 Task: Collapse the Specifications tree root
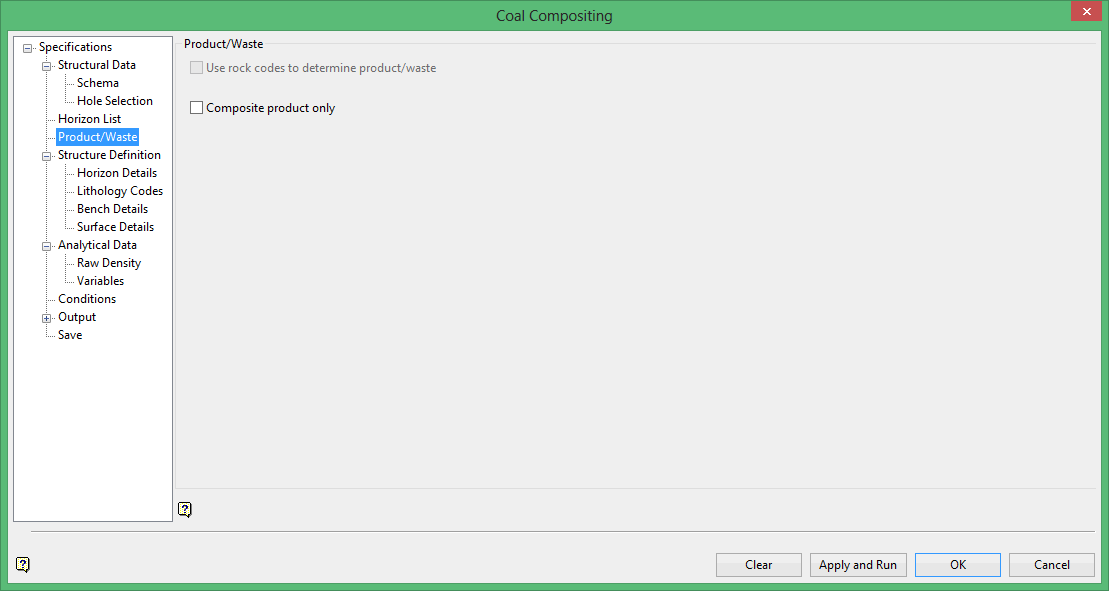(28, 48)
